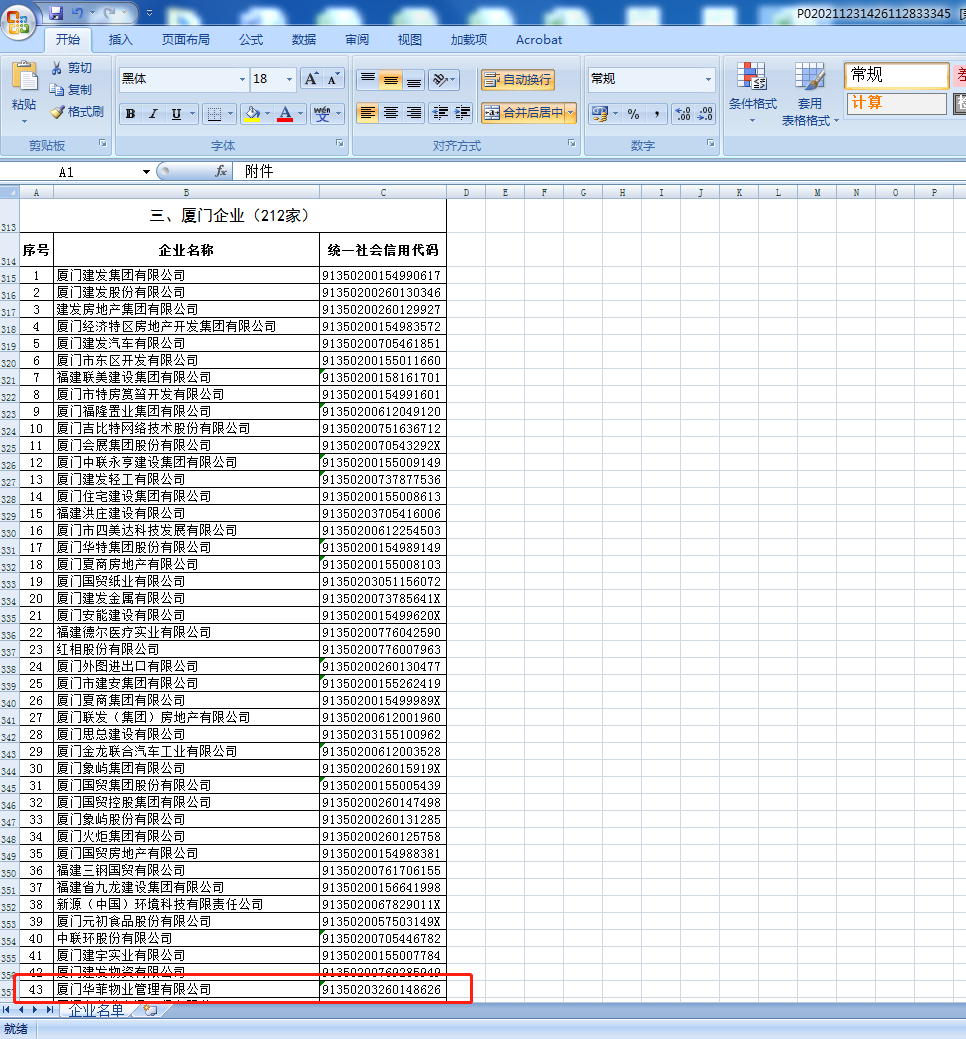
Task: Apply the fill color paint bucket
Action: point(252,114)
